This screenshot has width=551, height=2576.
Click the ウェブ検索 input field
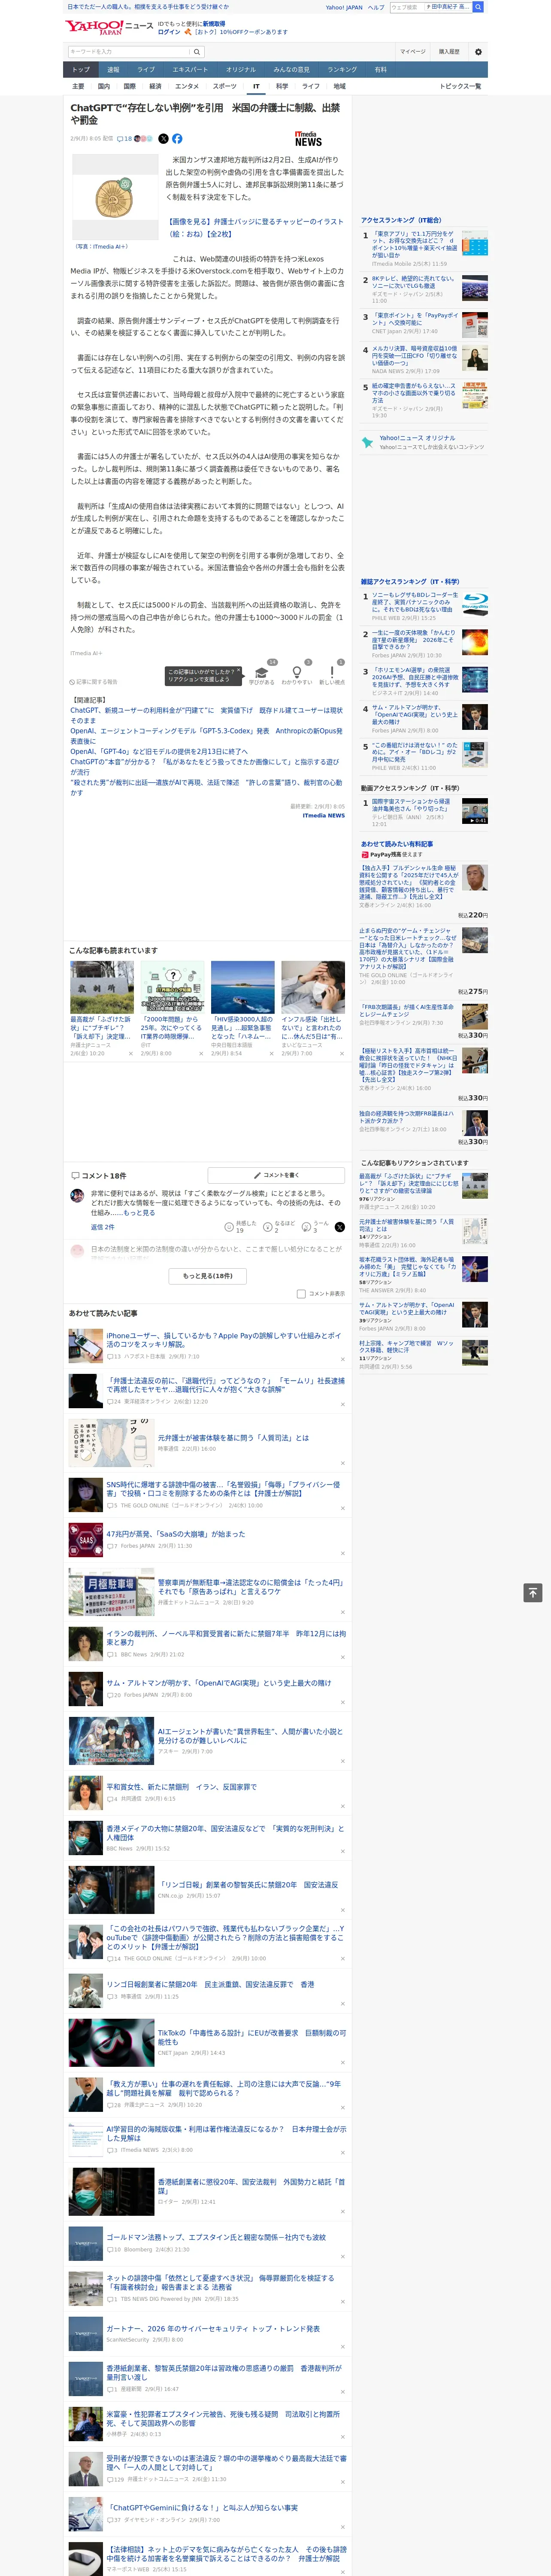point(406,7)
